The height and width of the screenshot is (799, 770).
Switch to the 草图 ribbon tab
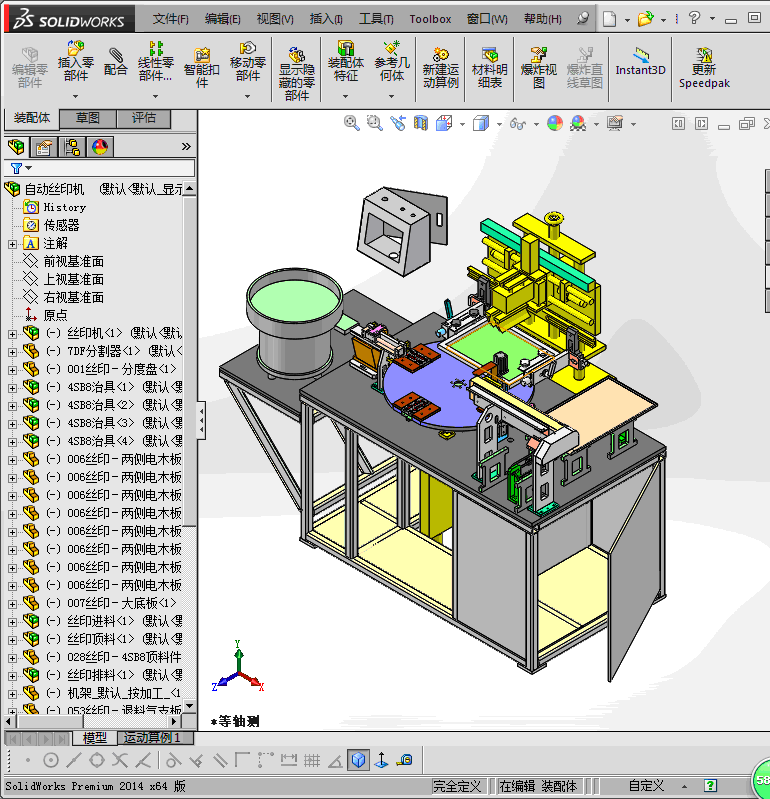[x=88, y=118]
